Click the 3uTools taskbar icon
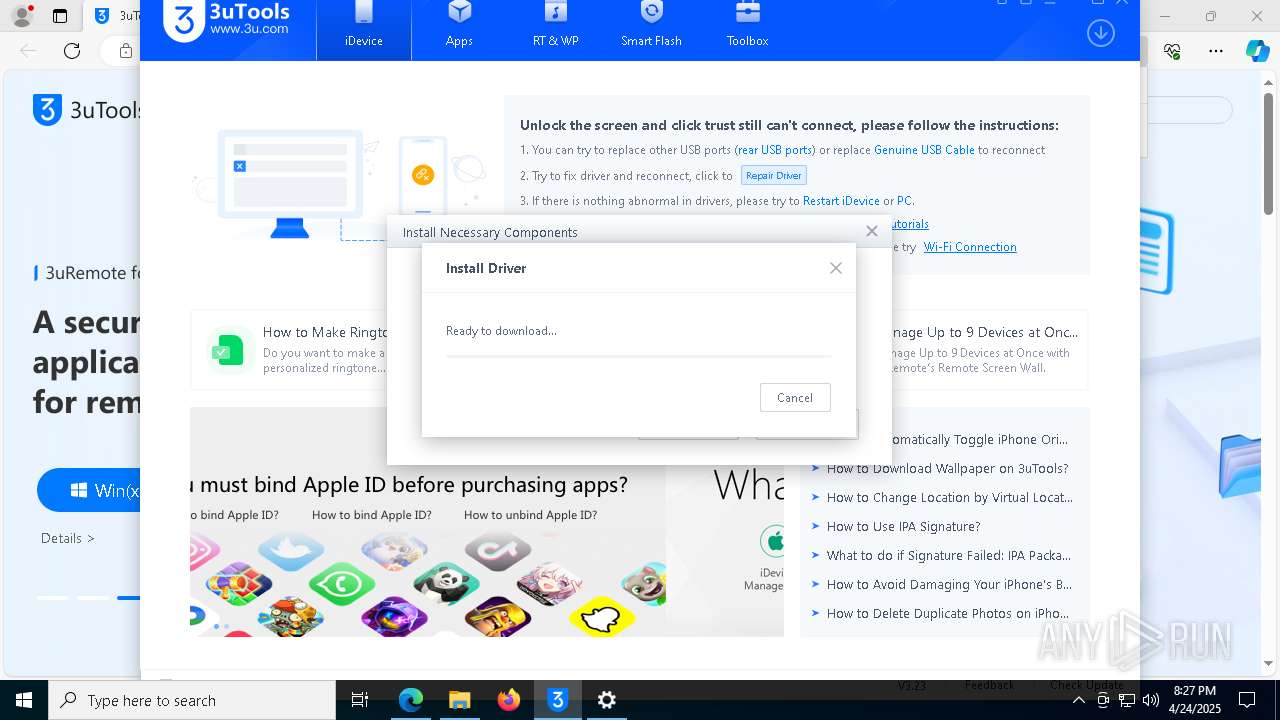 [558, 700]
